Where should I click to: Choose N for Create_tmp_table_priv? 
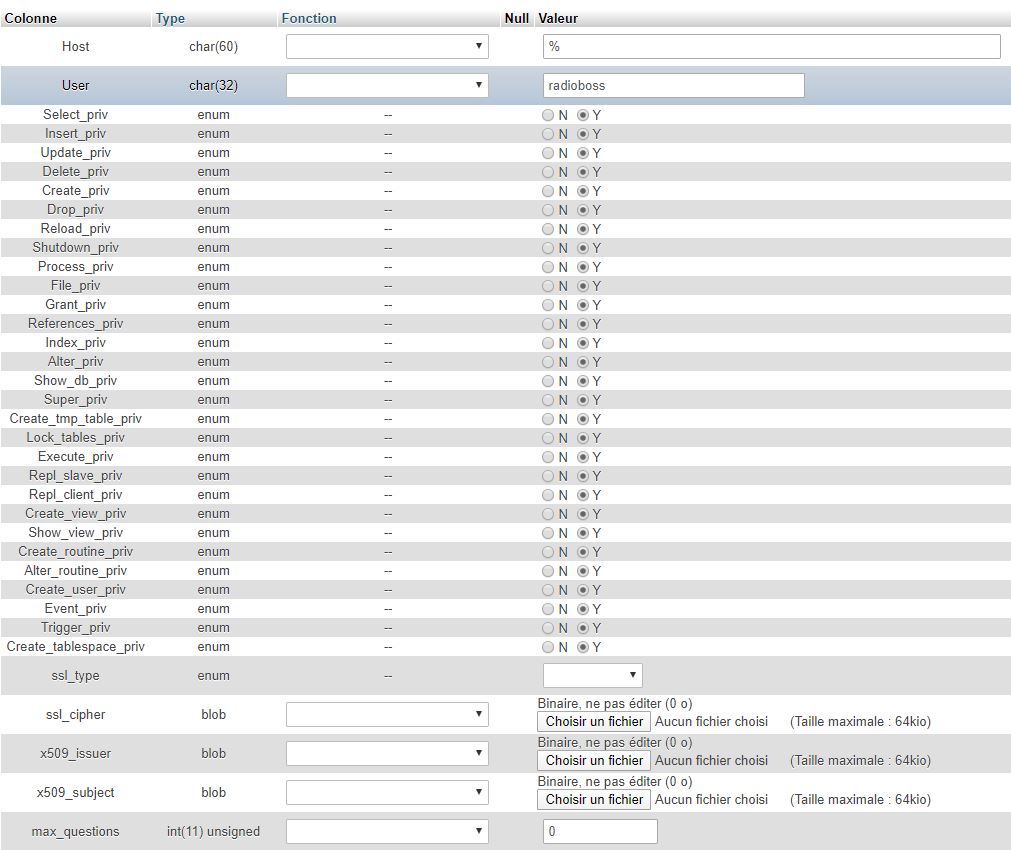tap(548, 419)
